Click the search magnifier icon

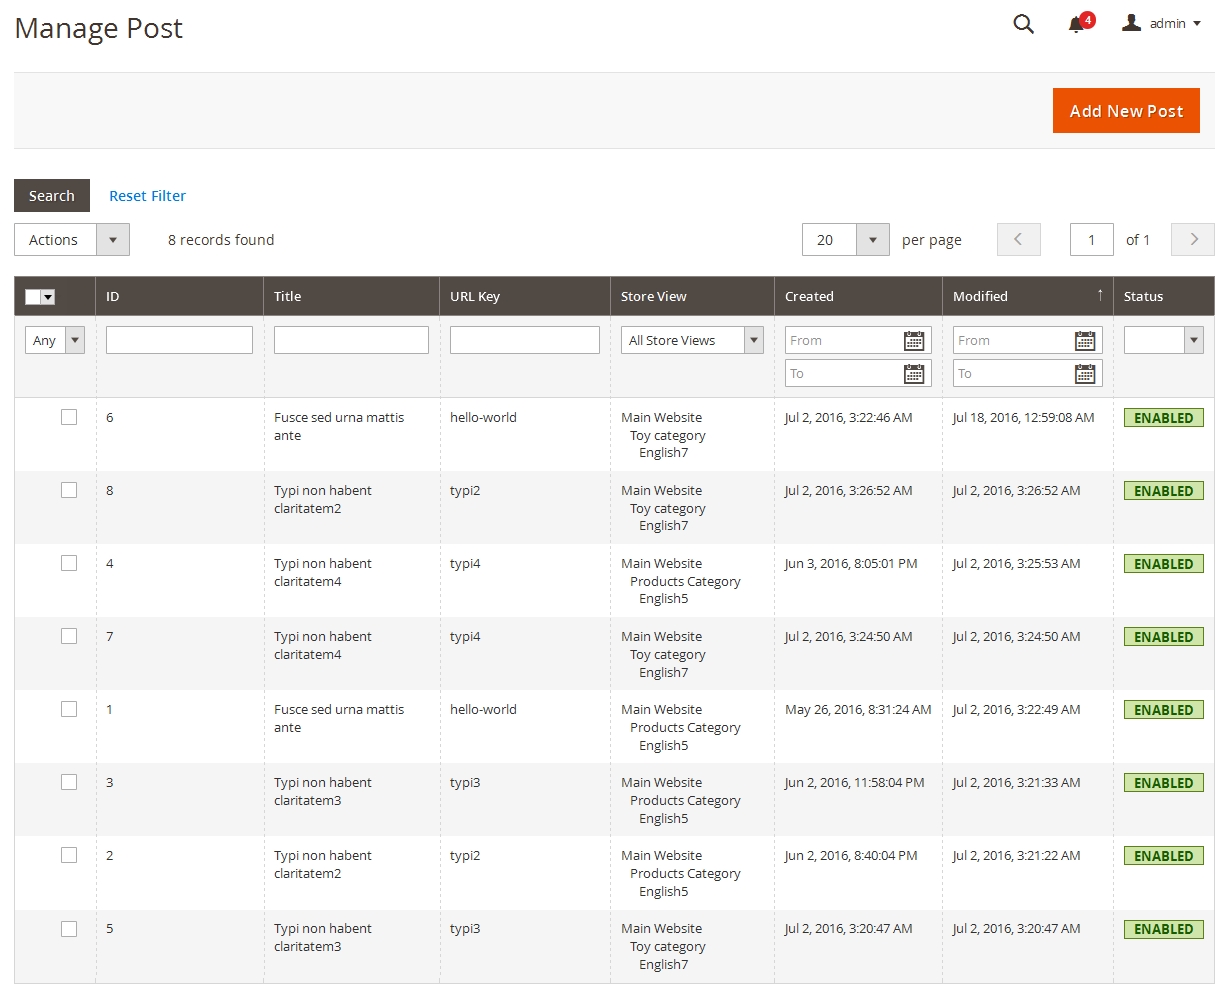1023,24
